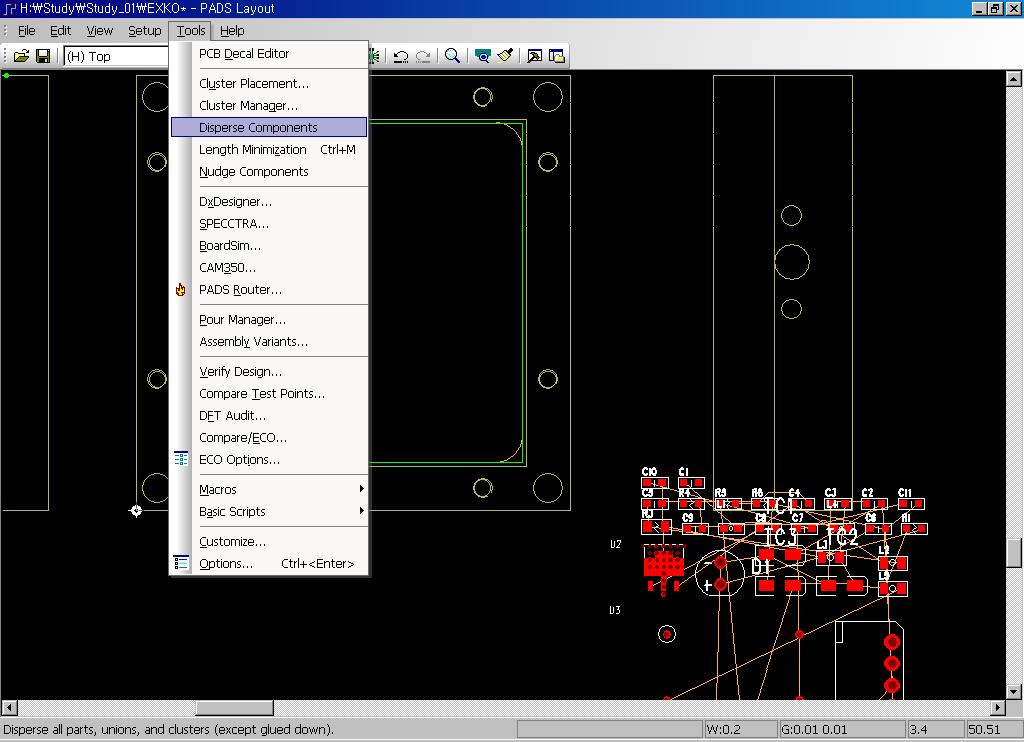Select the Zoom magnifier tool
This screenshot has width=1024, height=742.
[452, 56]
